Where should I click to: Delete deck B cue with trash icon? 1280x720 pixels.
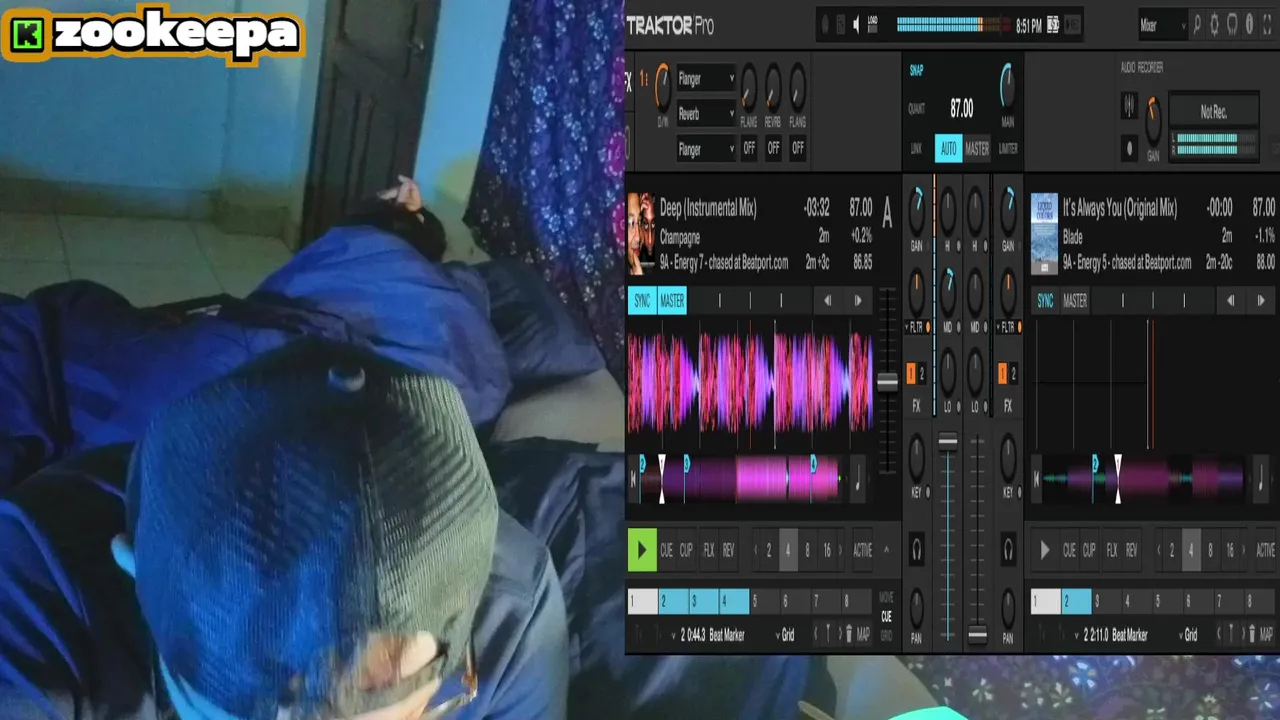pos(1254,634)
